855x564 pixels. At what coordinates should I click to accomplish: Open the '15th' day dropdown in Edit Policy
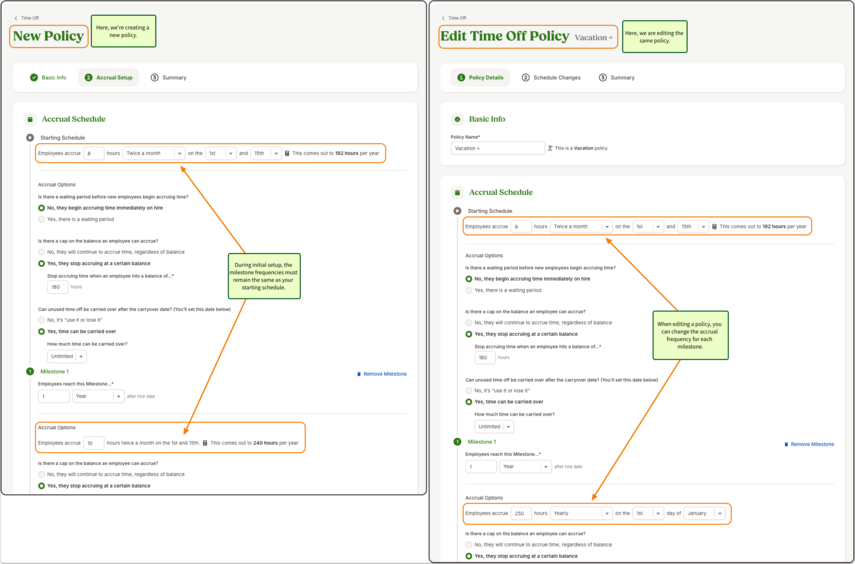click(694, 226)
